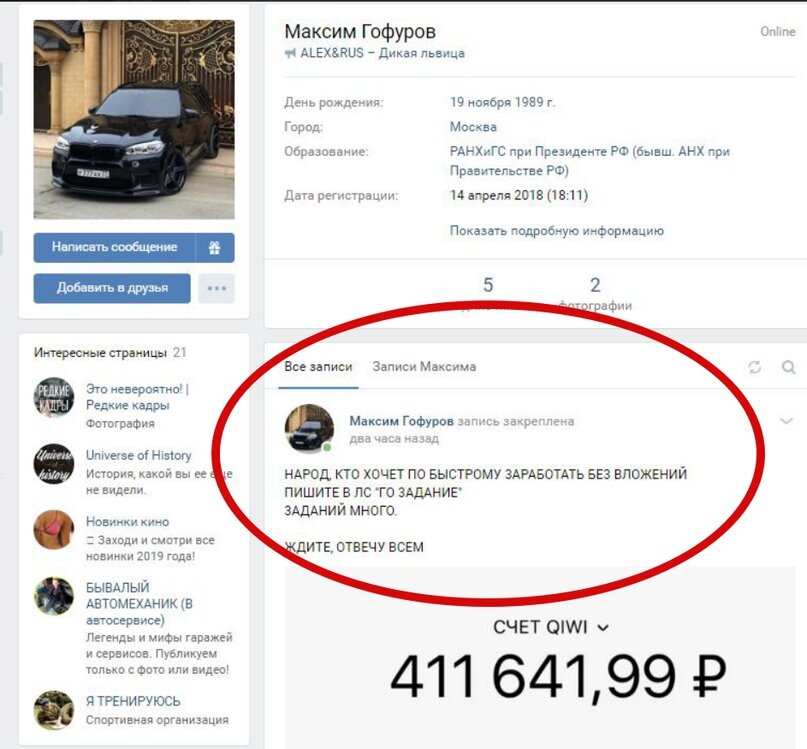Send a gift via gift icon button

pos(215,248)
